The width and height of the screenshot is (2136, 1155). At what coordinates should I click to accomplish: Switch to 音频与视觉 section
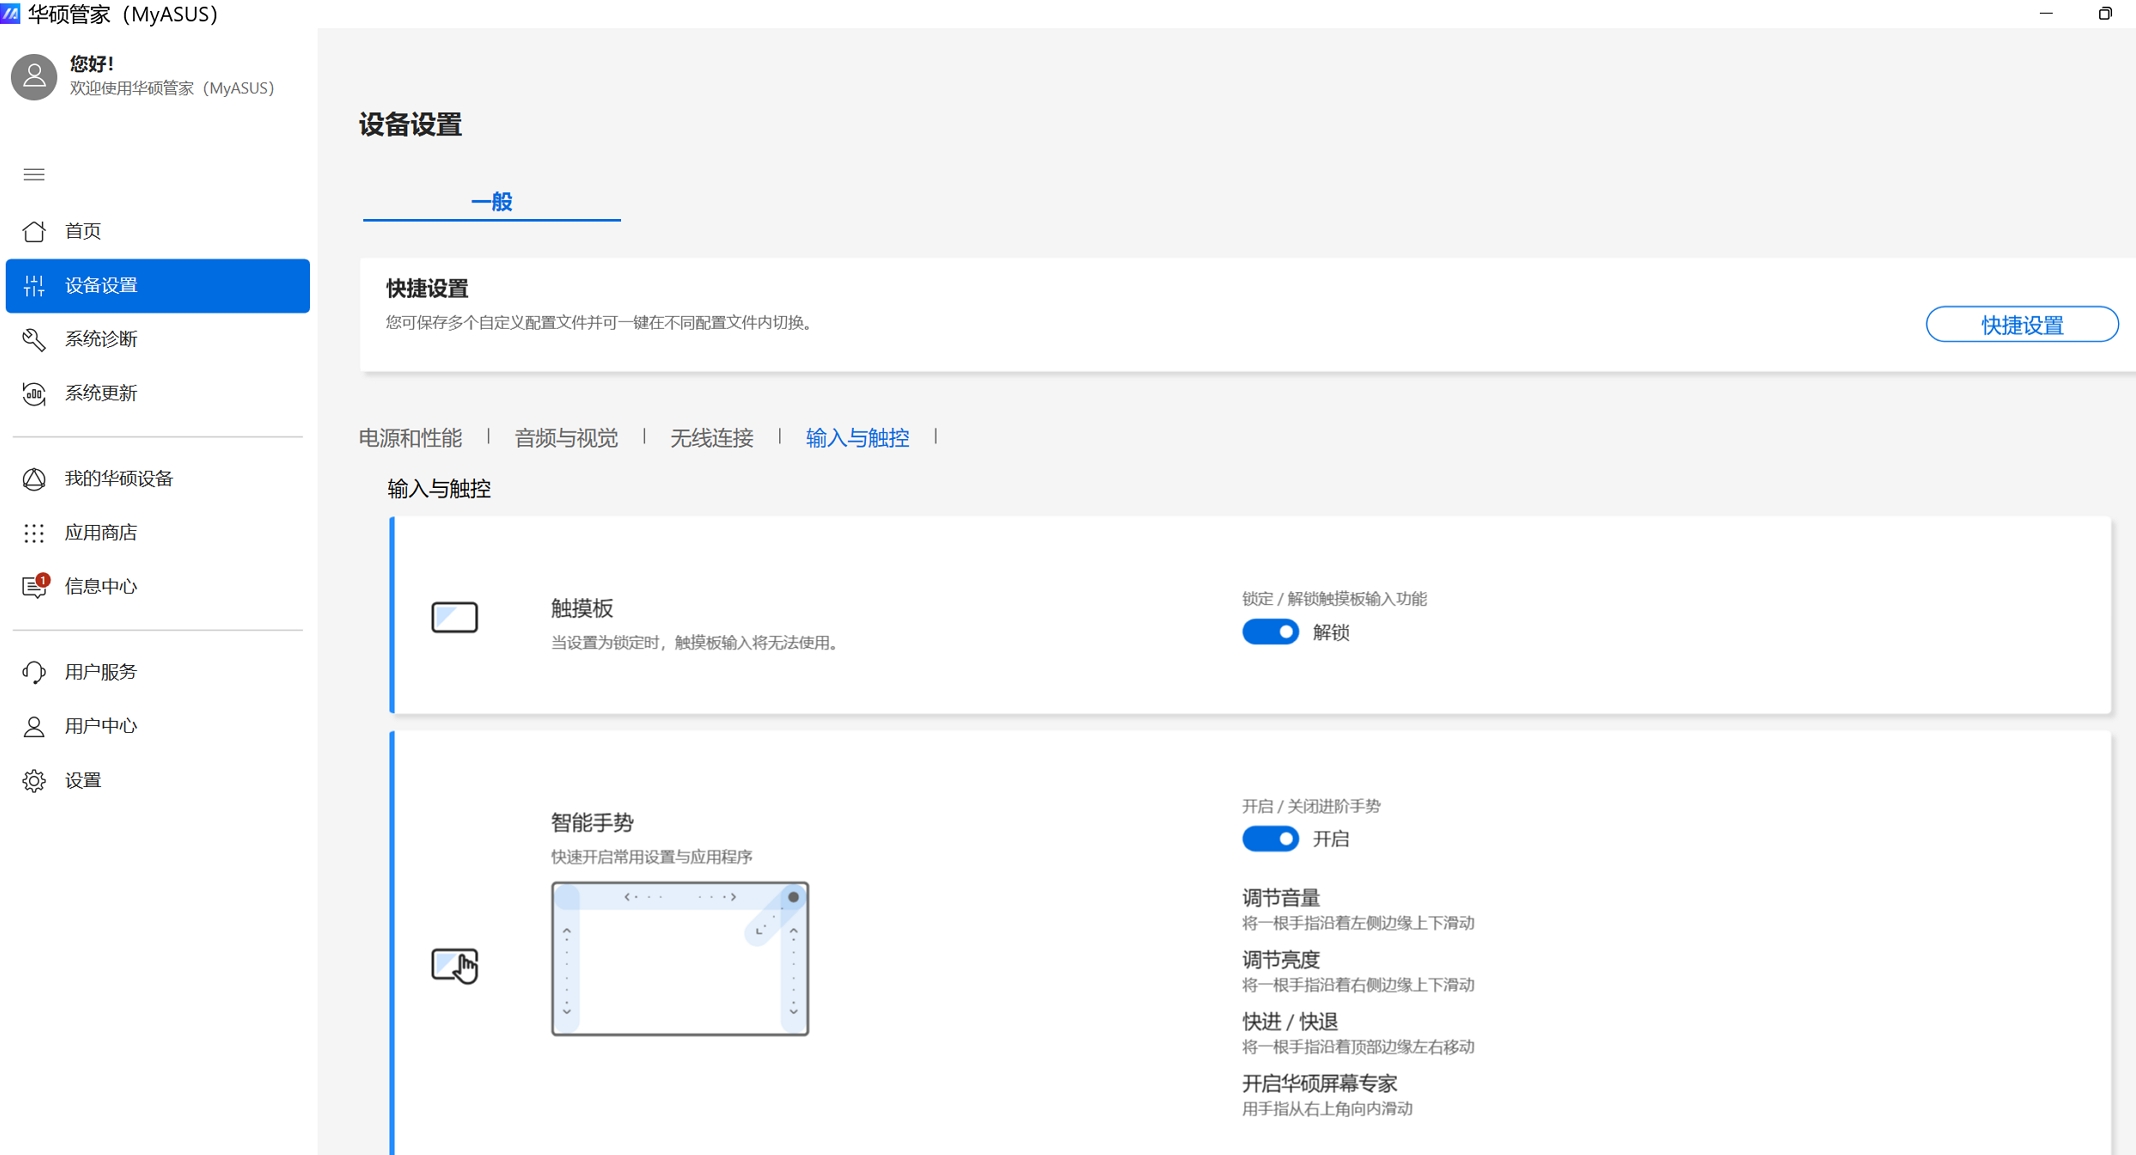(566, 438)
